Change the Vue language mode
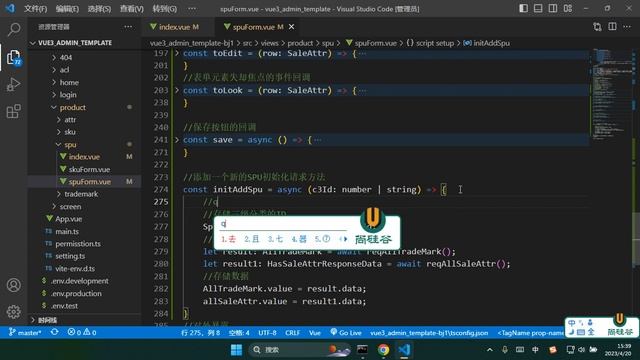 (x=315, y=333)
